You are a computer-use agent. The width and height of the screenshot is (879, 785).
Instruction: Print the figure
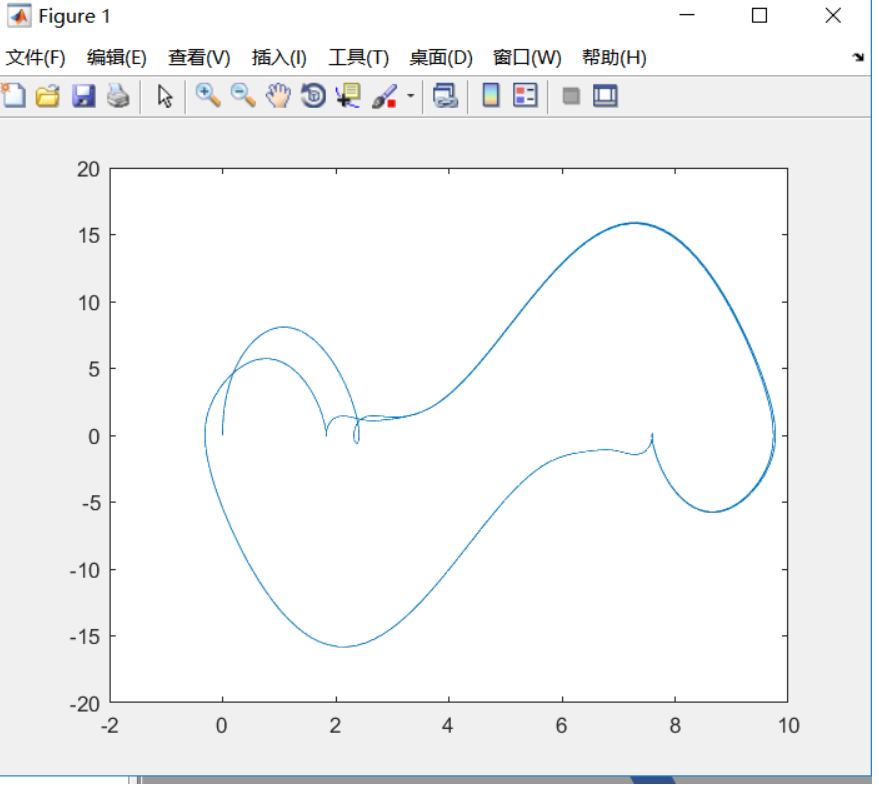(116, 96)
